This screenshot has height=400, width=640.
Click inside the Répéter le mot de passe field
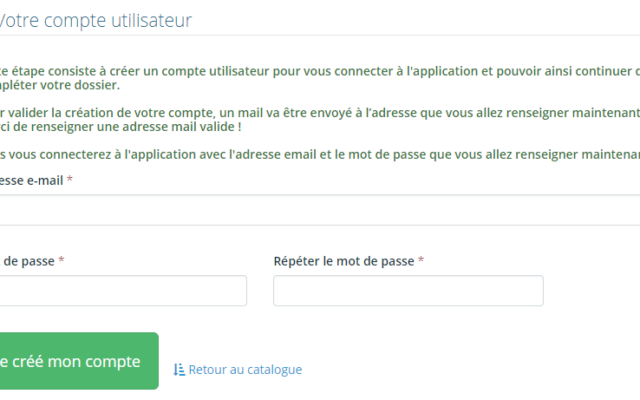pyautogui.click(x=408, y=291)
